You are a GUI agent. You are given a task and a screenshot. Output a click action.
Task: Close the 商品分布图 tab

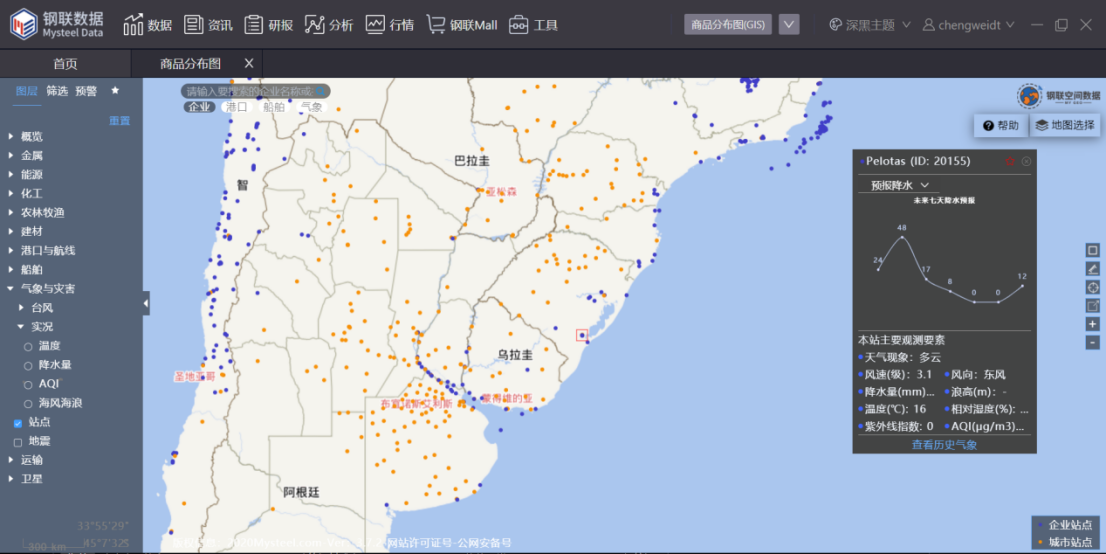click(x=249, y=64)
